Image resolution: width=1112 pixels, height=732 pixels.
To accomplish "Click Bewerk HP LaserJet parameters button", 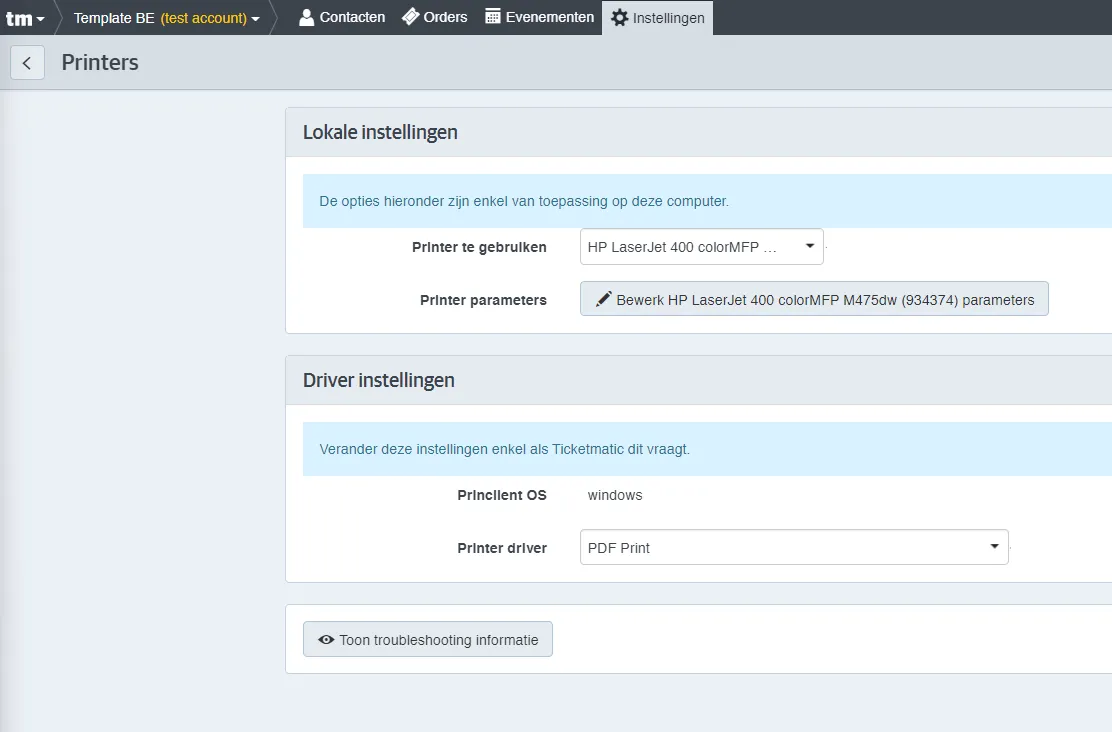I will point(814,299).
